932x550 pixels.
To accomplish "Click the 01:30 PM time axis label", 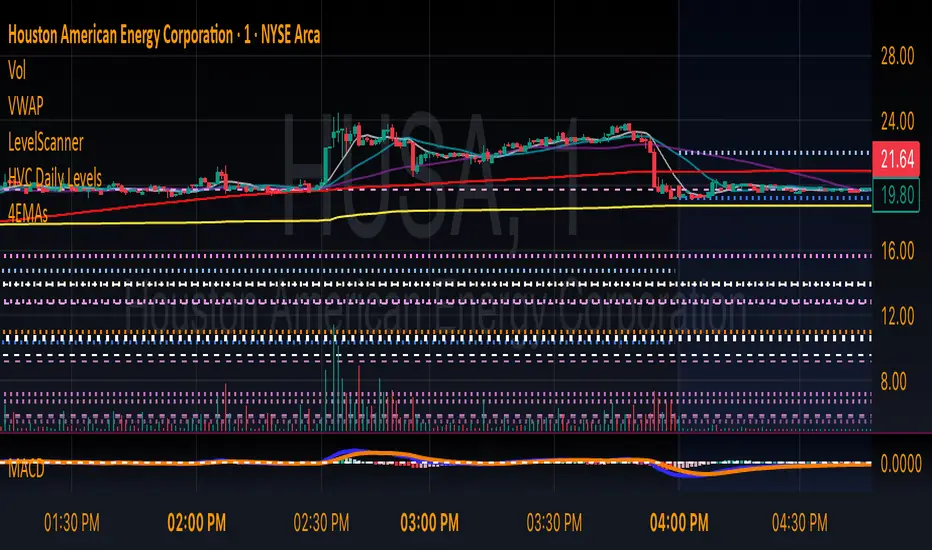I will pyautogui.click(x=72, y=523).
